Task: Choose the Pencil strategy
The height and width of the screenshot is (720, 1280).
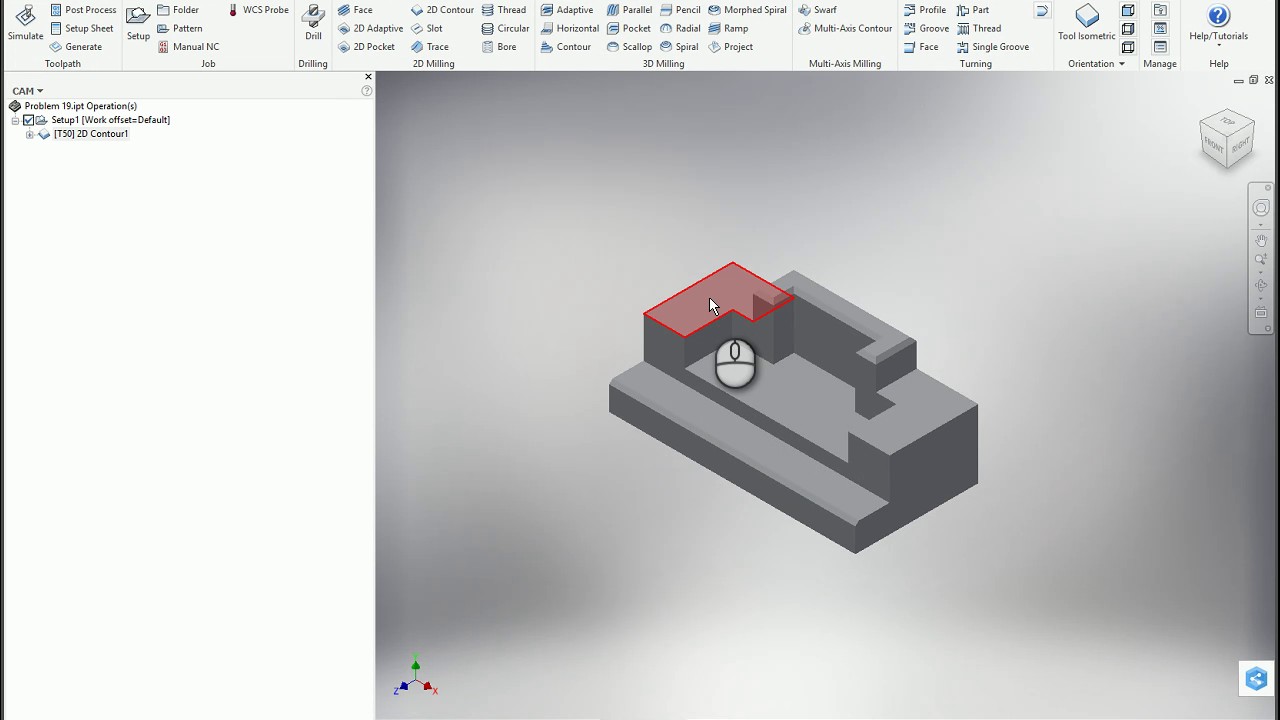Action: point(680,10)
